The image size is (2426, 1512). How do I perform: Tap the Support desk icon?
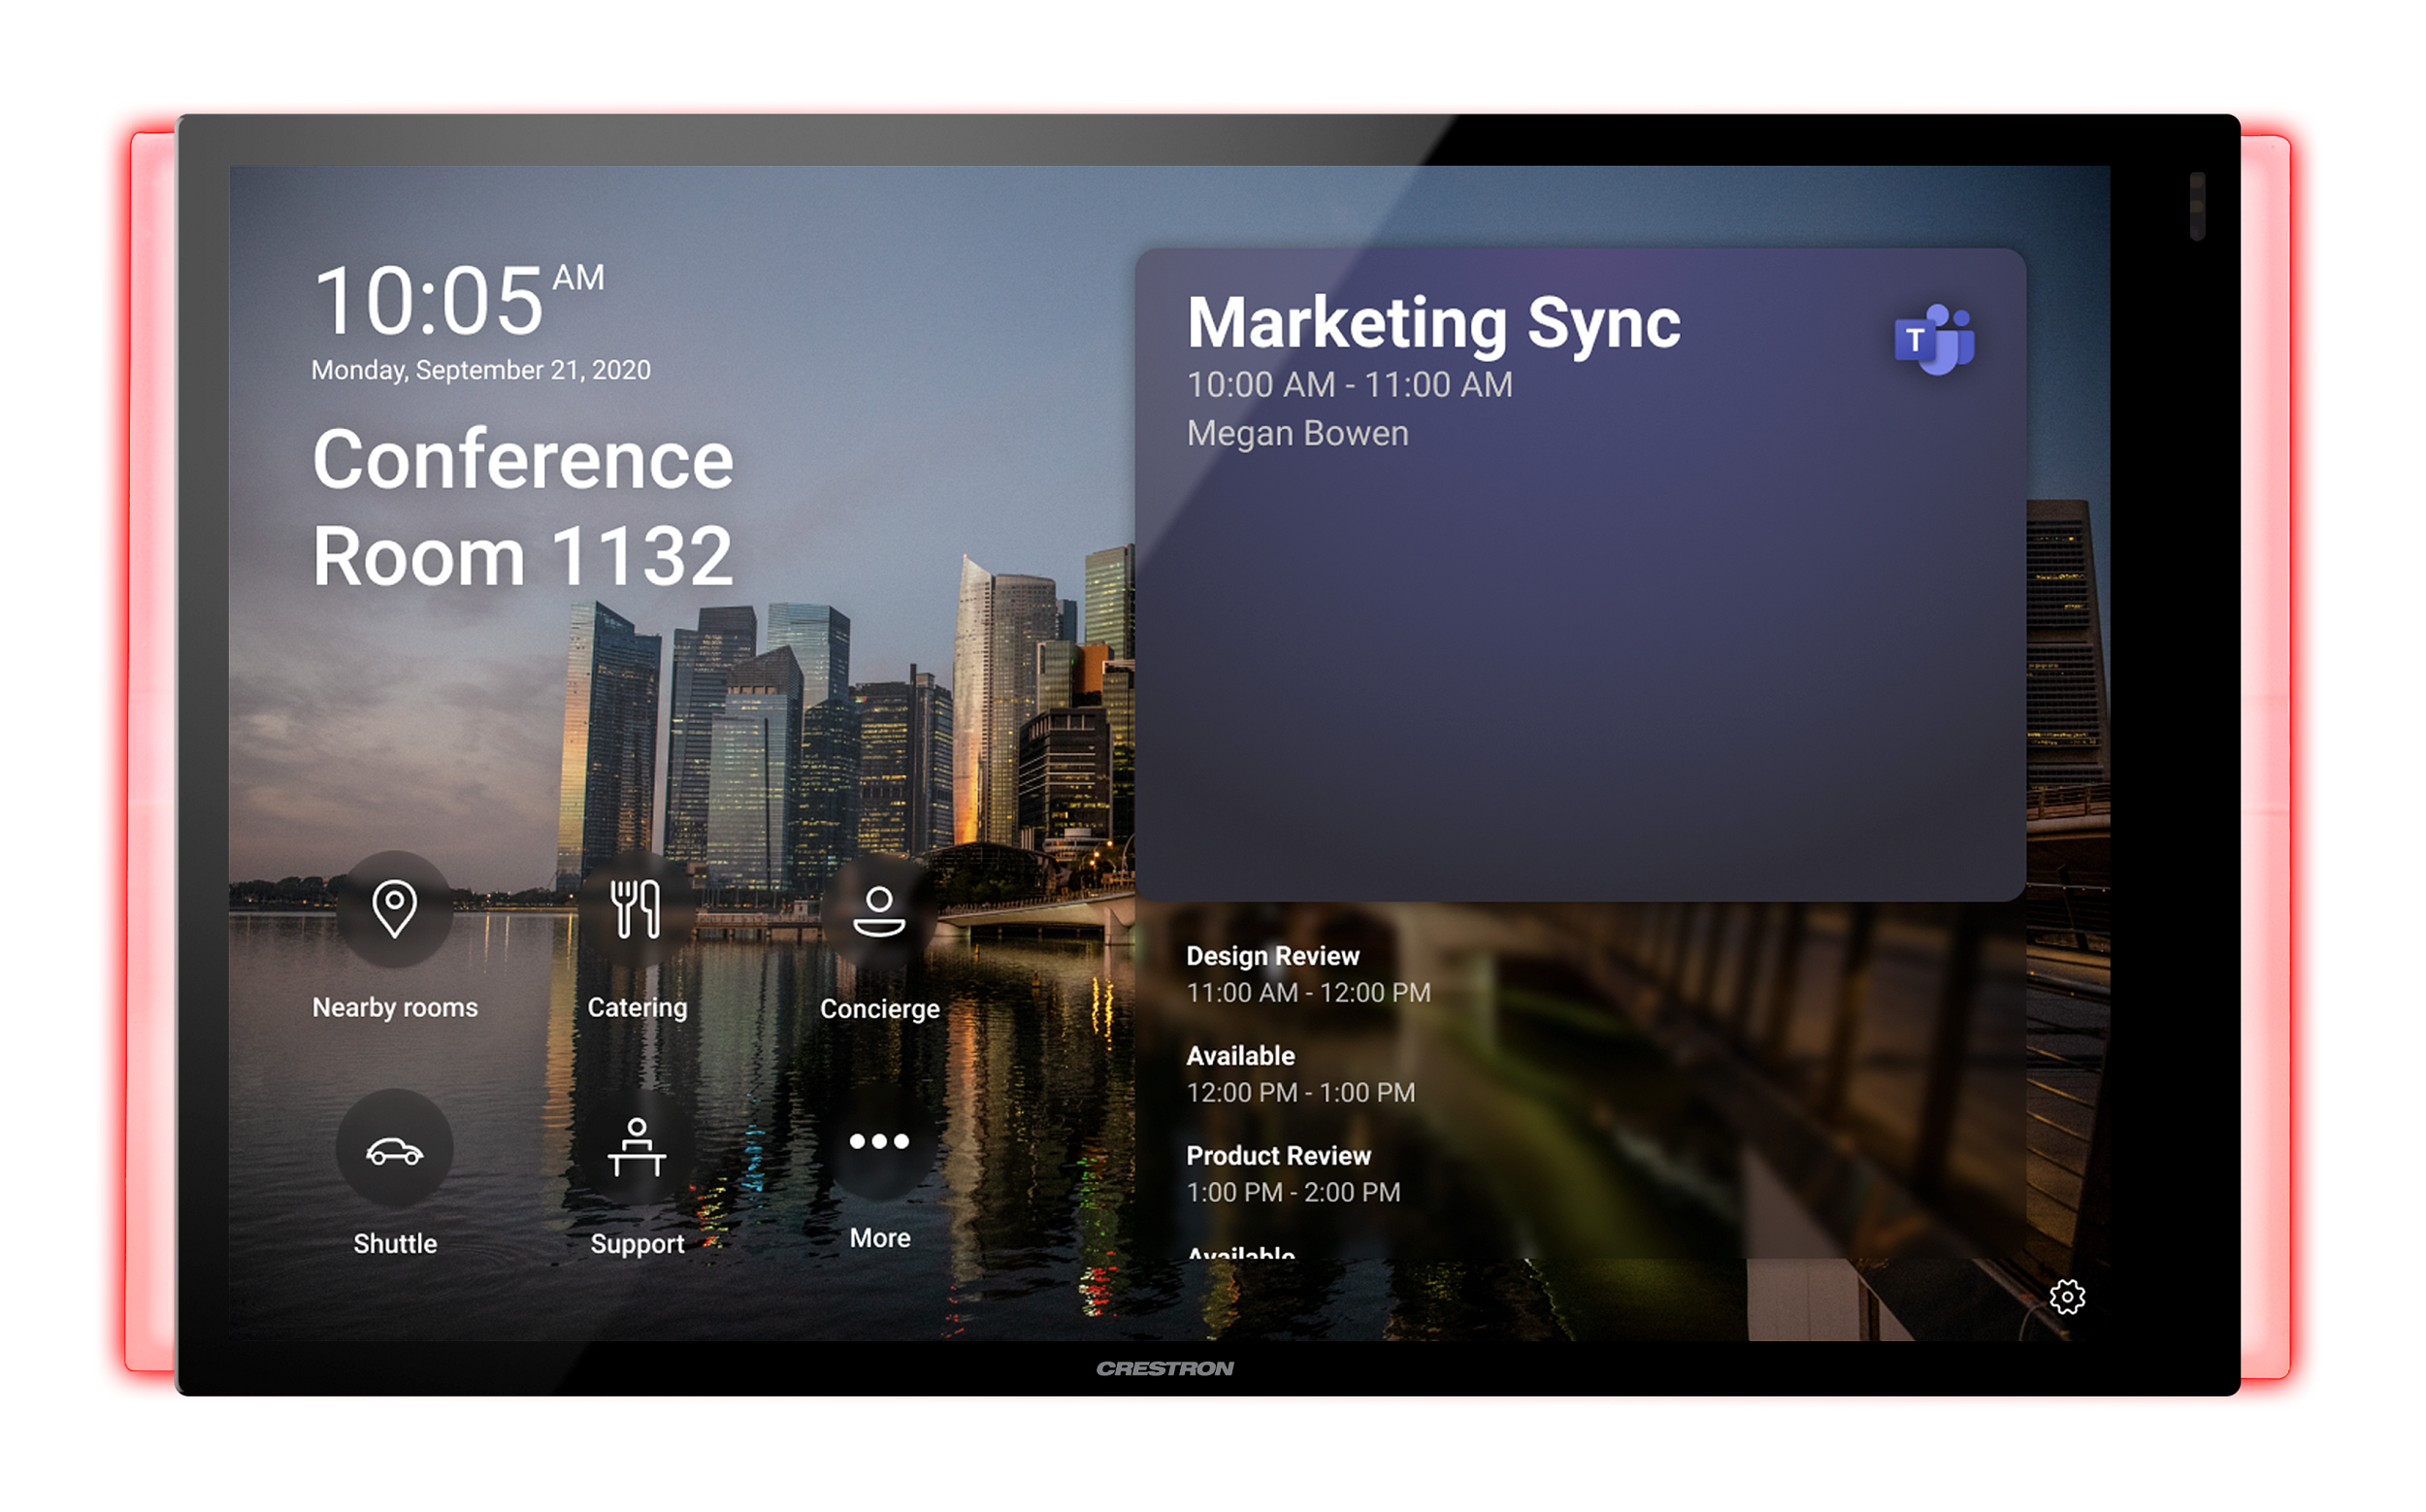636,1148
